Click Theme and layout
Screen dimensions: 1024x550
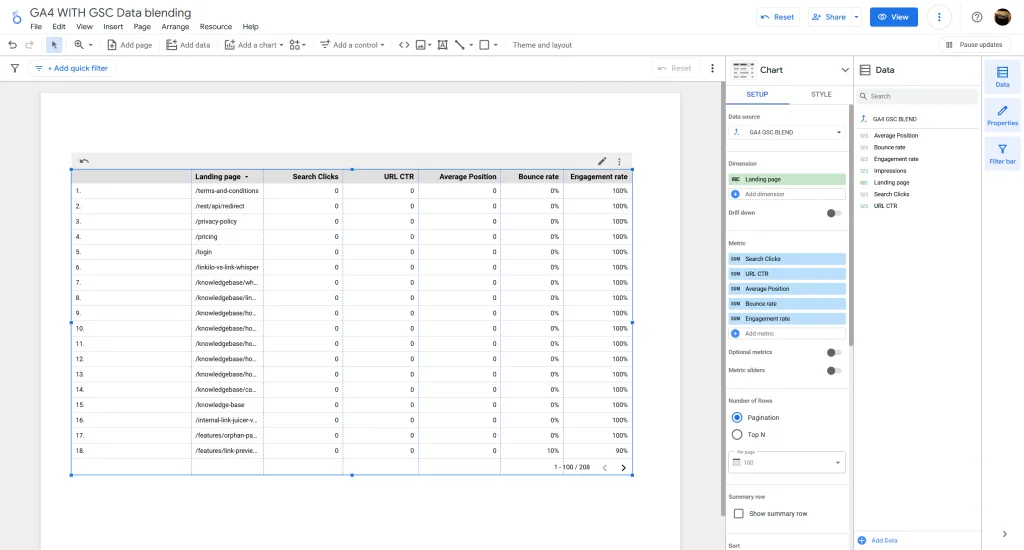tap(542, 45)
